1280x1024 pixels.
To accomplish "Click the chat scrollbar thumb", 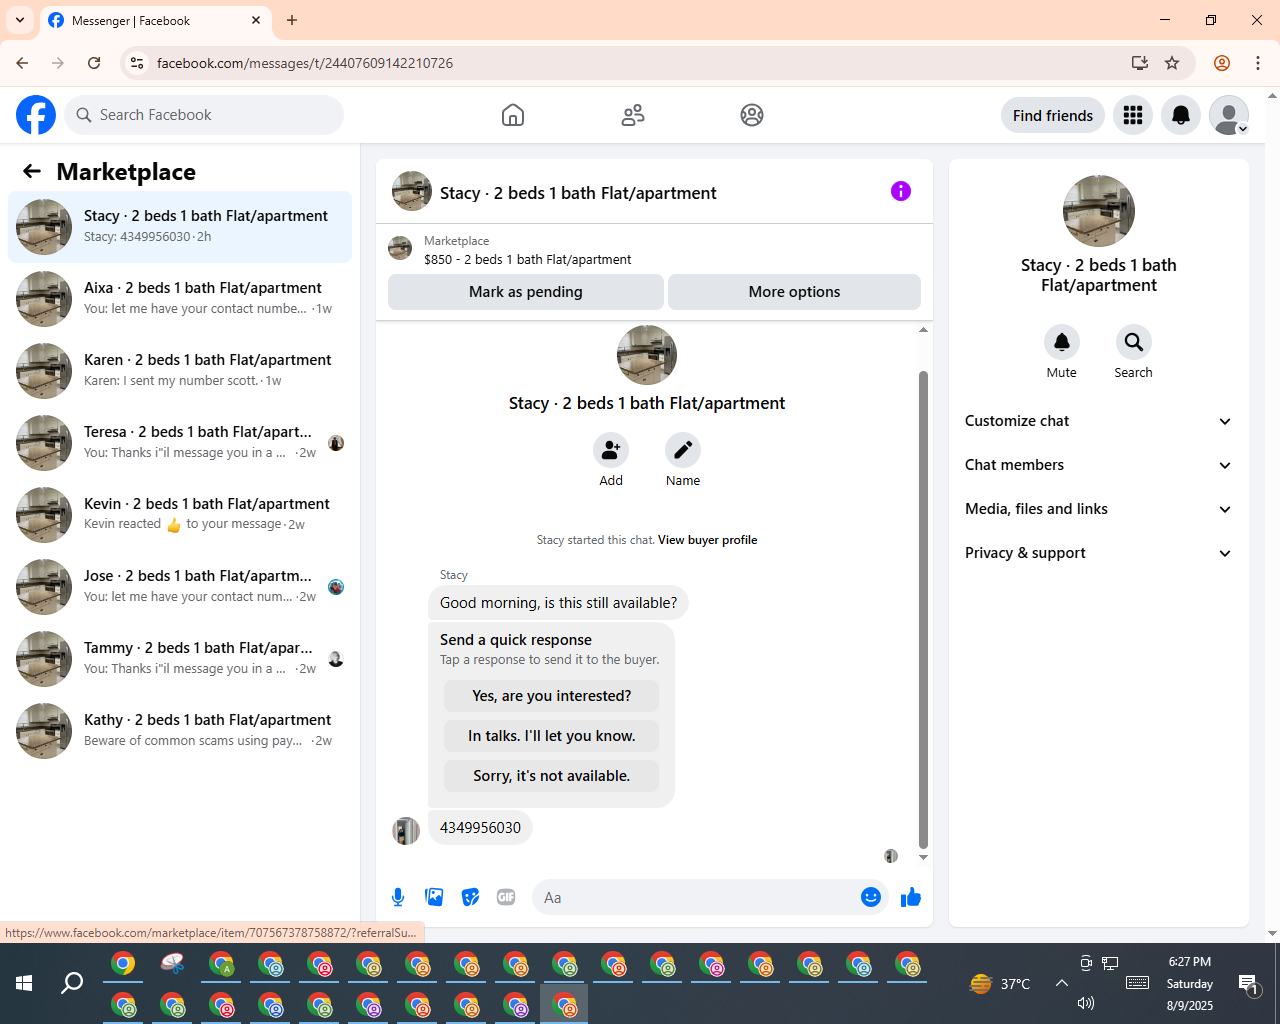I will 923,610.
